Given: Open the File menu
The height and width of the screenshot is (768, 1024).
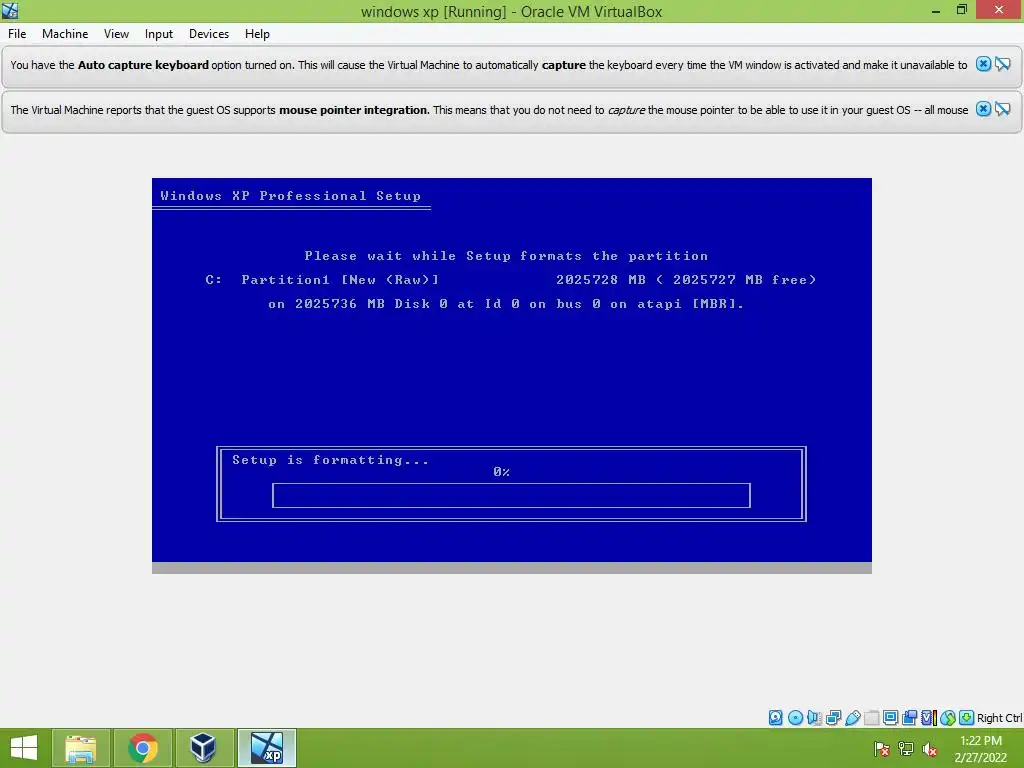Looking at the screenshot, I should coord(17,34).
